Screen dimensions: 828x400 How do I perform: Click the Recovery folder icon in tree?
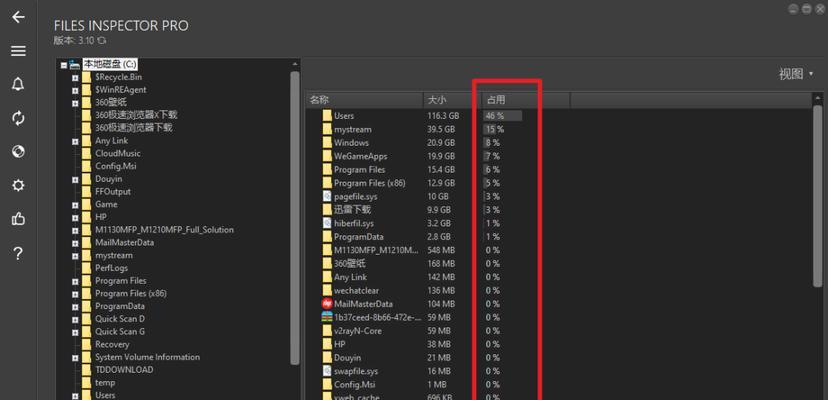click(x=87, y=345)
